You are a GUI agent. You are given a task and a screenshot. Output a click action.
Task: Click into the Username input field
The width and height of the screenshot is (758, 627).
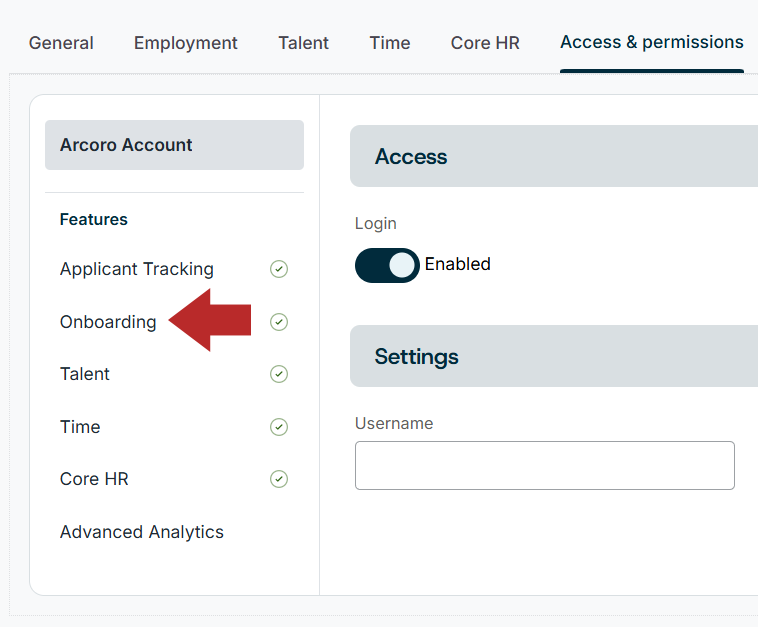(545, 466)
